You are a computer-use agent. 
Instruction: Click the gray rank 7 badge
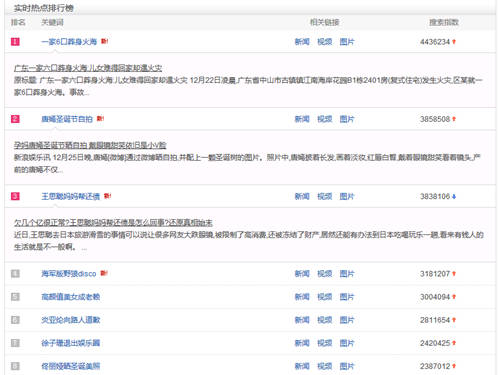[x=15, y=343]
